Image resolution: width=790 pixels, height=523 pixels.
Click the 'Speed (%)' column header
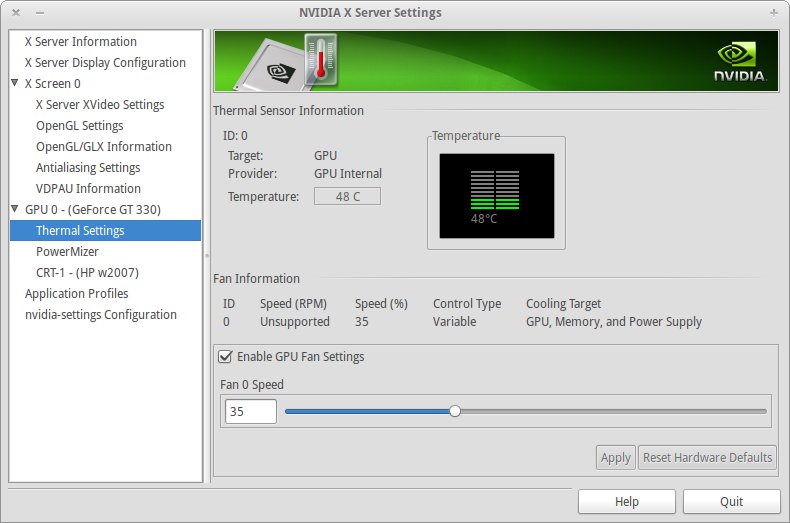[381, 304]
